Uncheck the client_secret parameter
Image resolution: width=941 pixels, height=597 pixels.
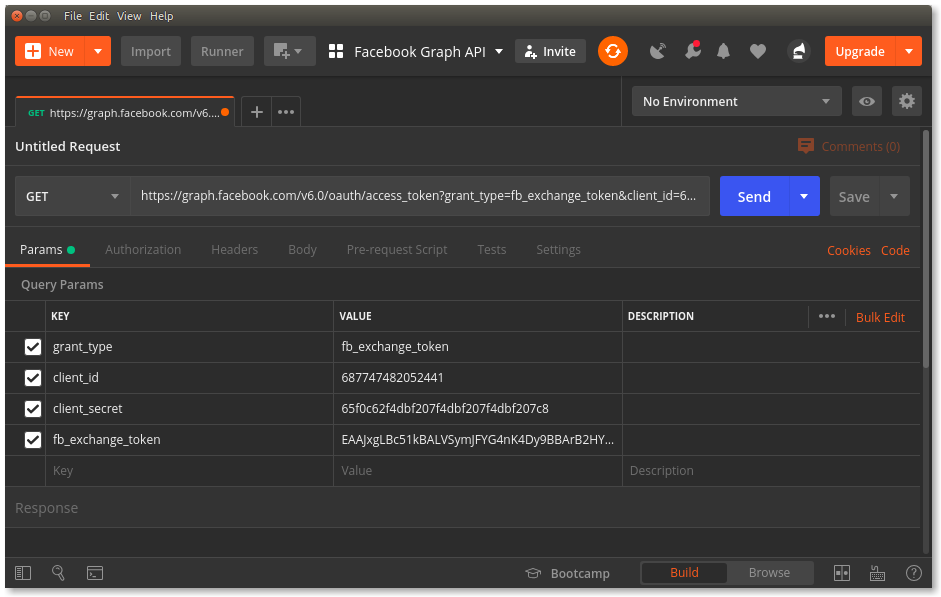(x=33, y=409)
